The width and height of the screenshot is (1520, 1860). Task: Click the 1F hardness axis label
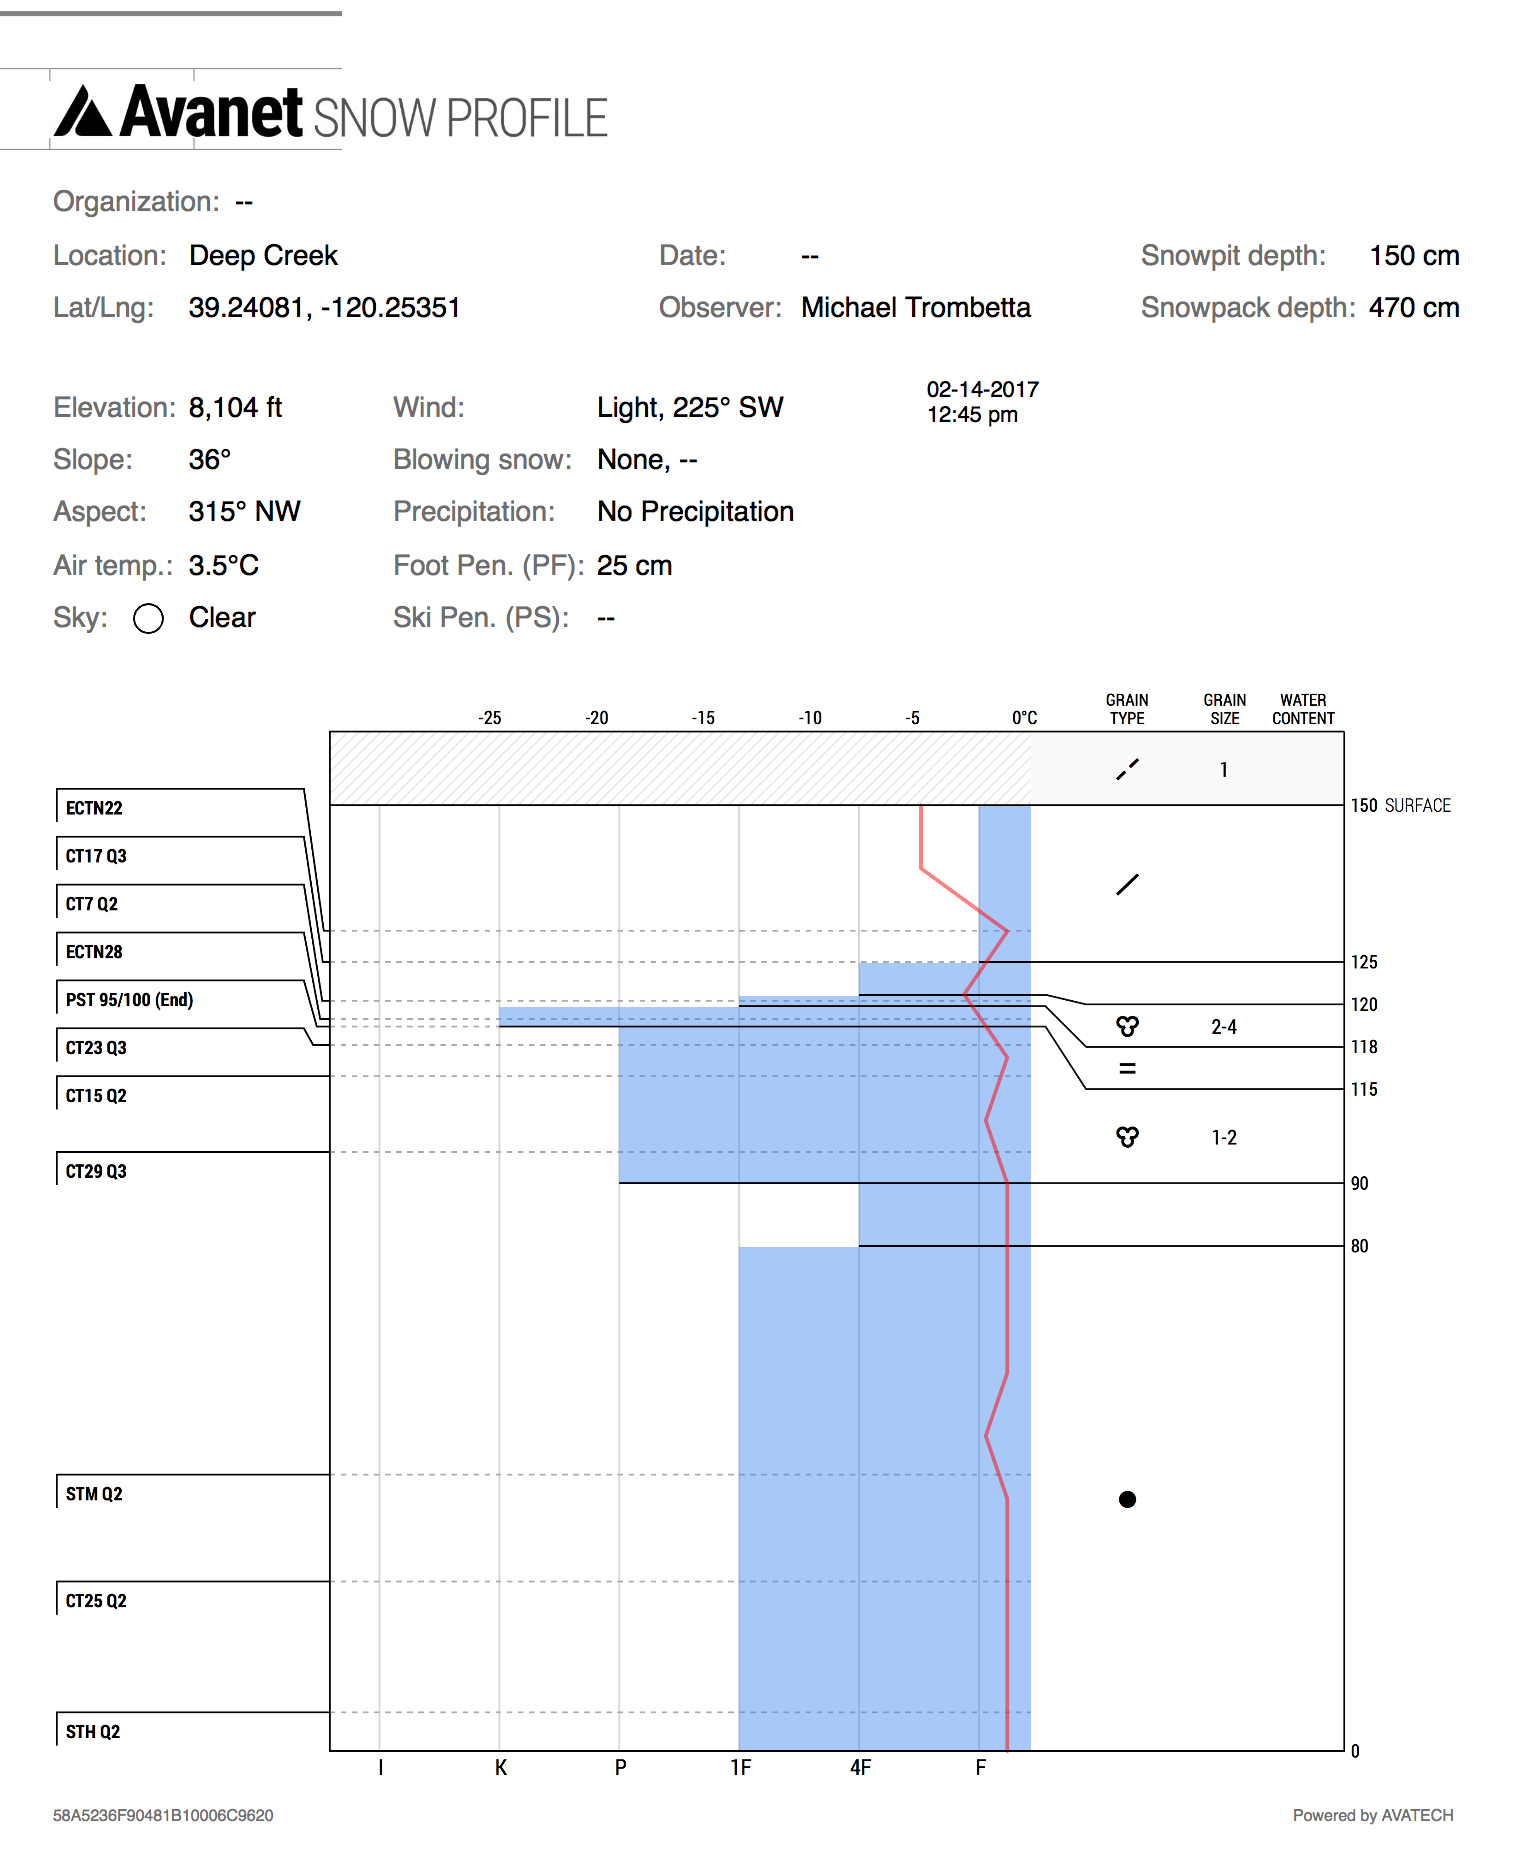[x=740, y=1768]
